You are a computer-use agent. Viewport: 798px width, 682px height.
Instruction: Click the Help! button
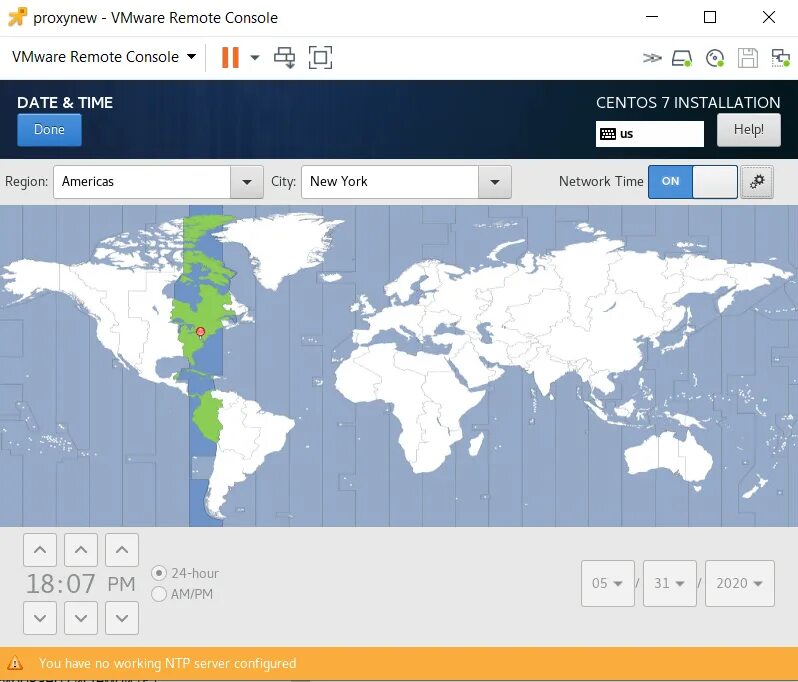[749, 130]
